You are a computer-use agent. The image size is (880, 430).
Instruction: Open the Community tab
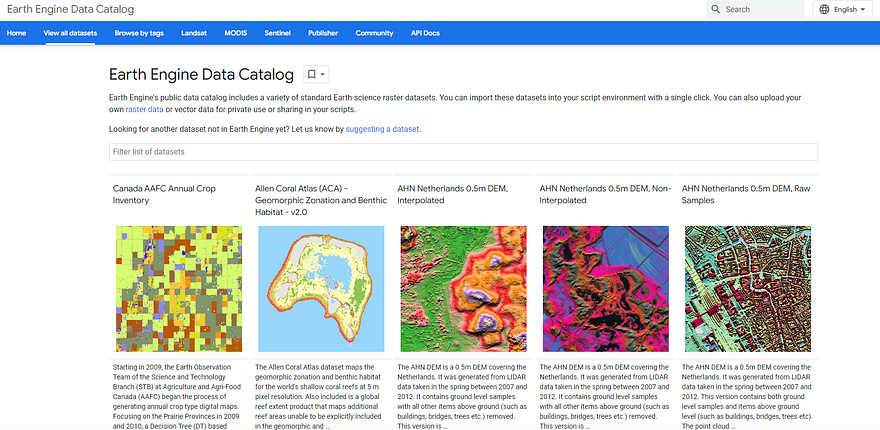[x=374, y=33]
